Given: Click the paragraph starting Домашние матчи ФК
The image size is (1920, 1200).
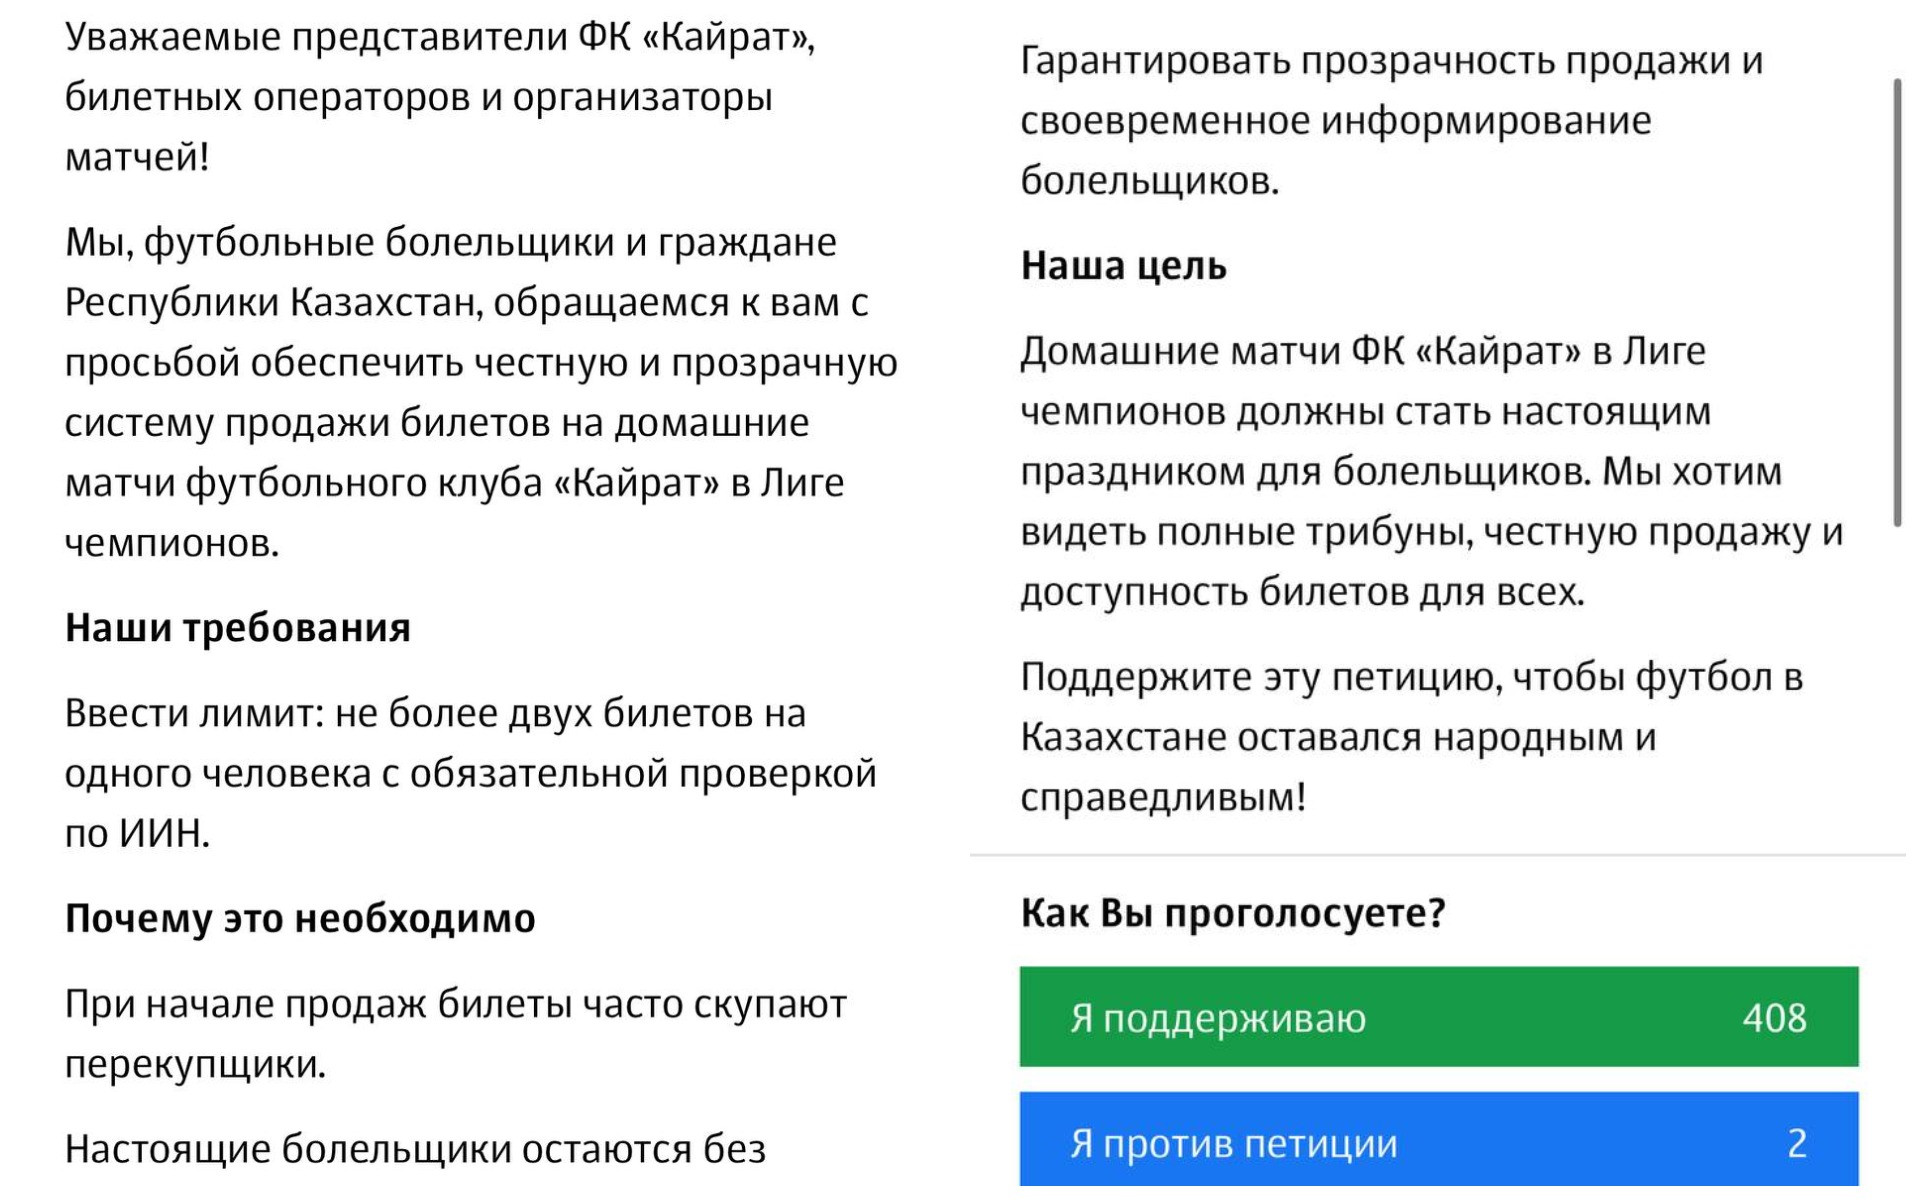Looking at the screenshot, I should (1431, 472).
